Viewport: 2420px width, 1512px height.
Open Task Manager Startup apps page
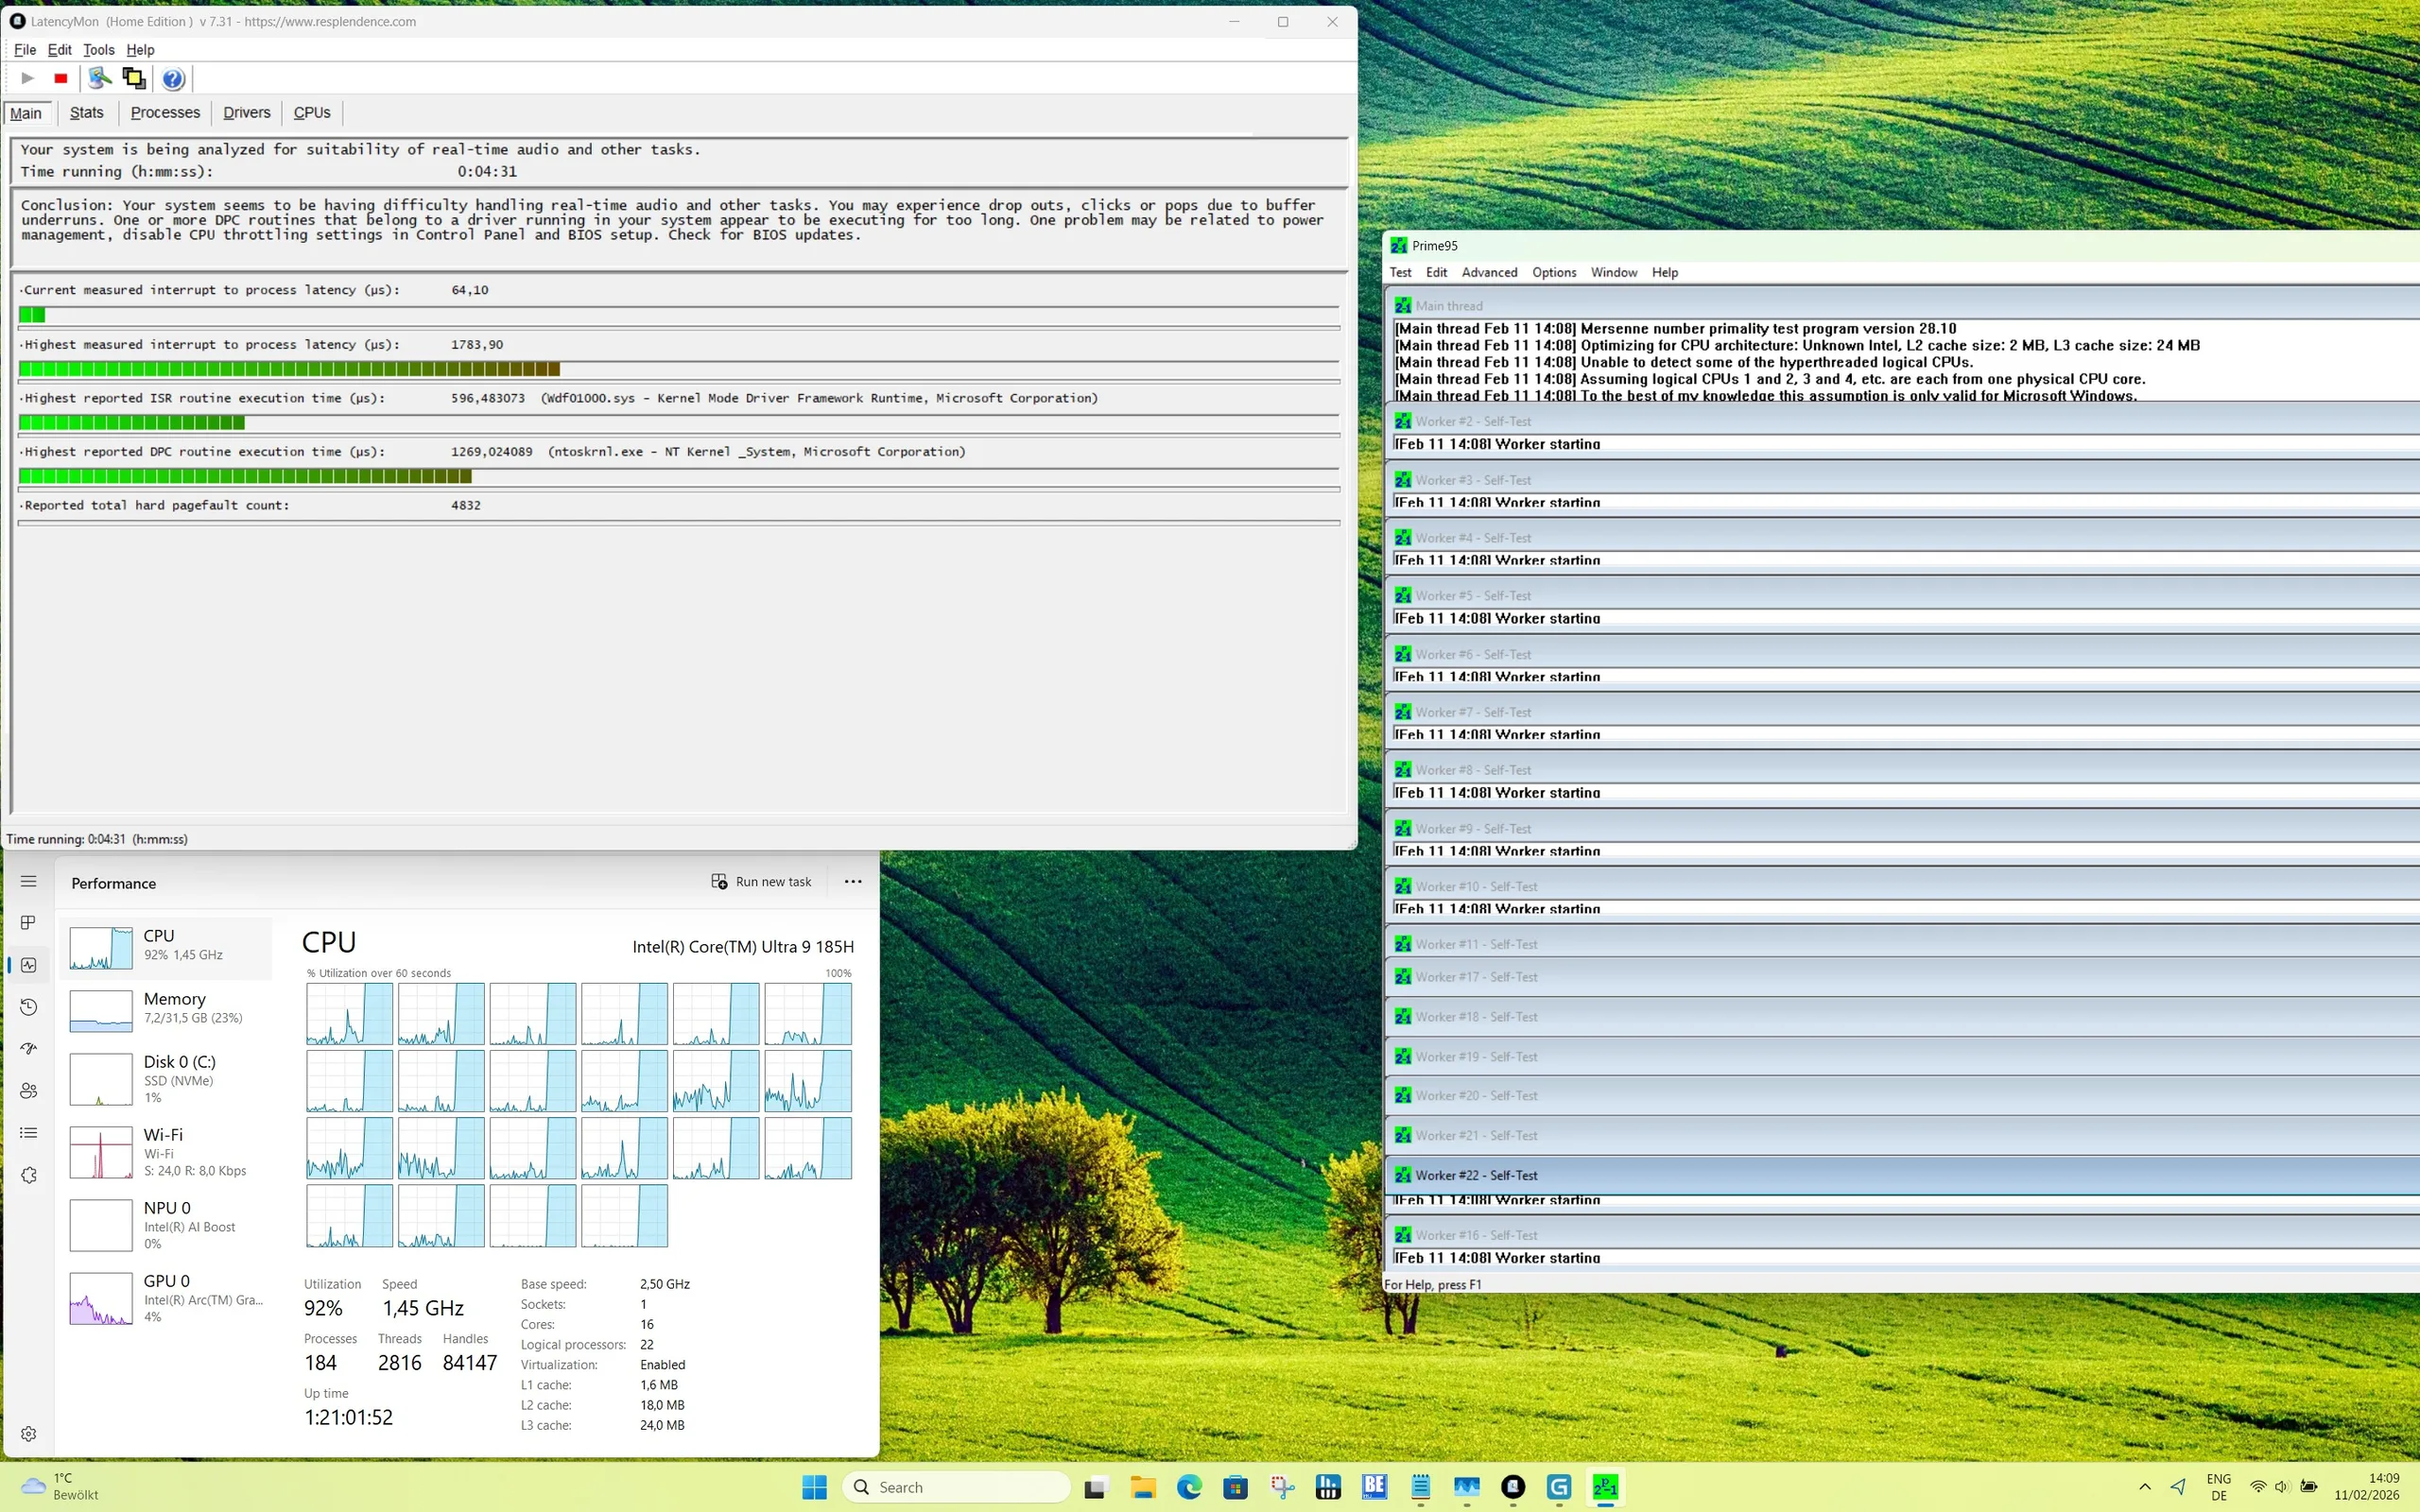coord(28,1049)
